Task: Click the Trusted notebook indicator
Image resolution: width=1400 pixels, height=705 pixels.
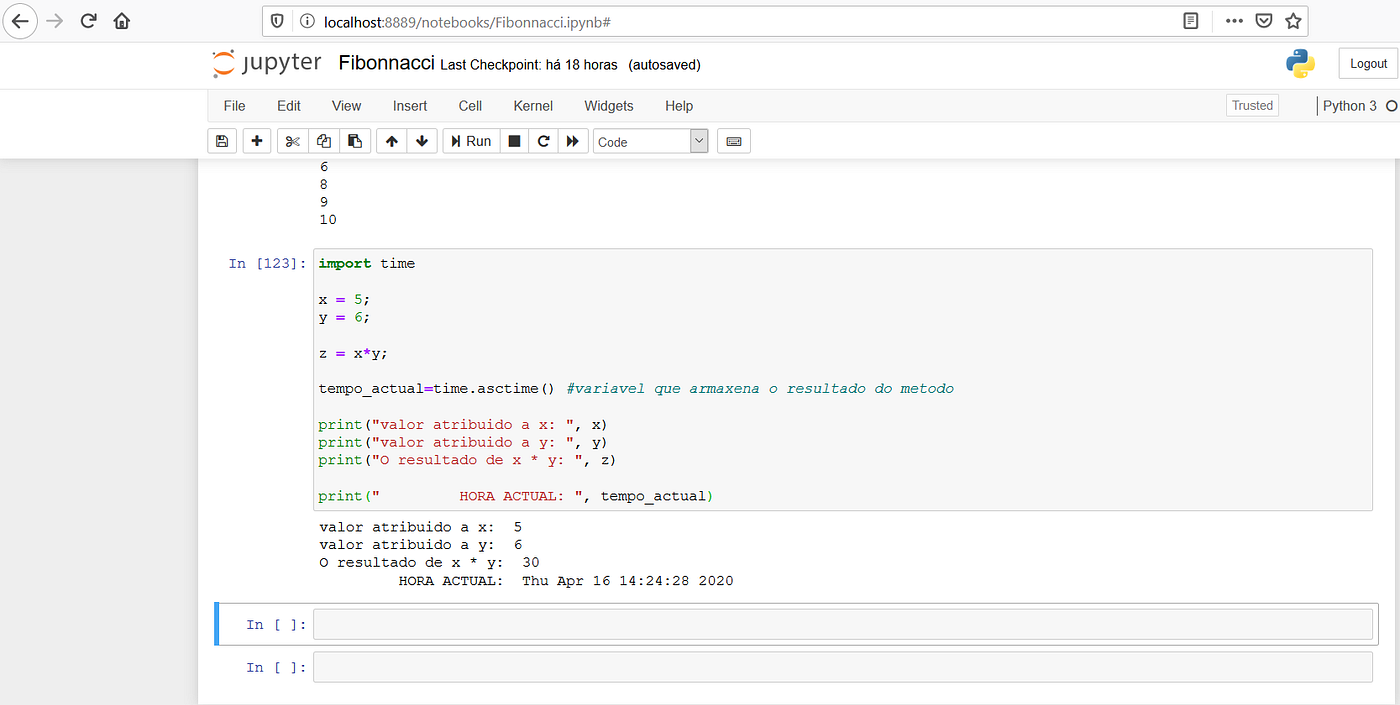Action: 1252,104
